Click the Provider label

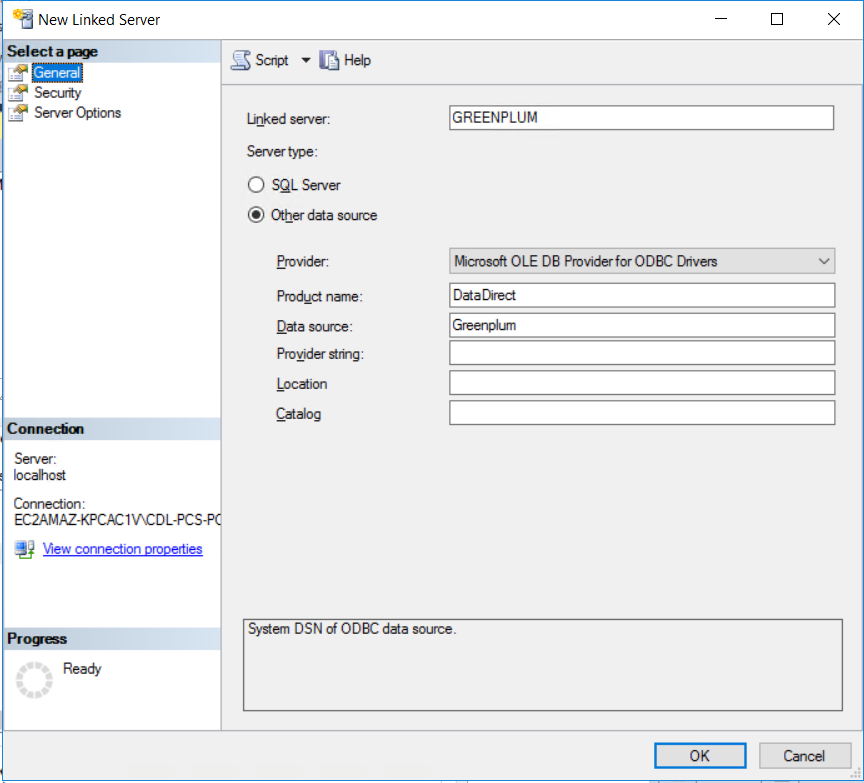tap(303, 261)
